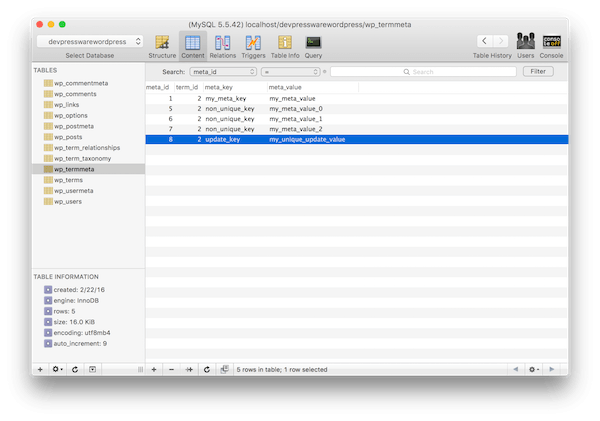600x421 pixels.
Task: Go forward in table history
Action: (501, 41)
